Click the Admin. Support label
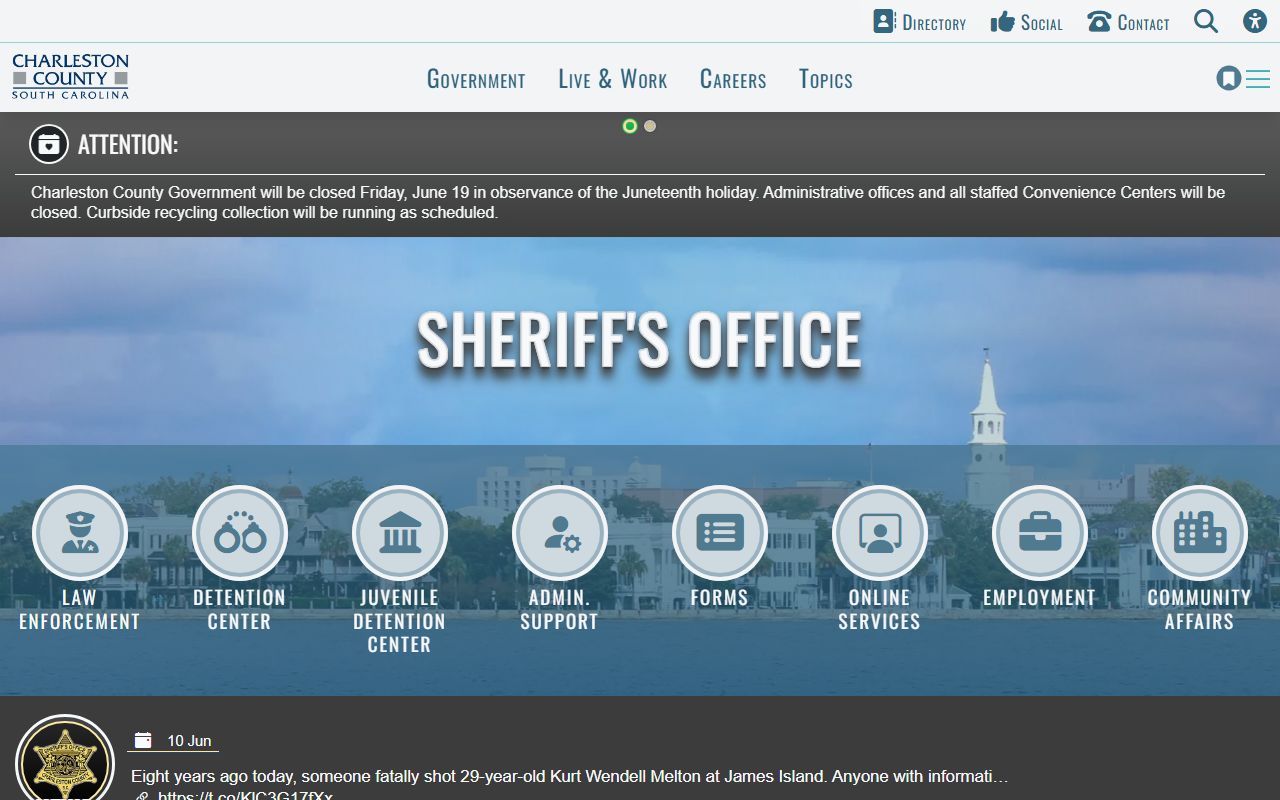This screenshot has width=1280, height=800. pyautogui.click(x=560, y=609)
